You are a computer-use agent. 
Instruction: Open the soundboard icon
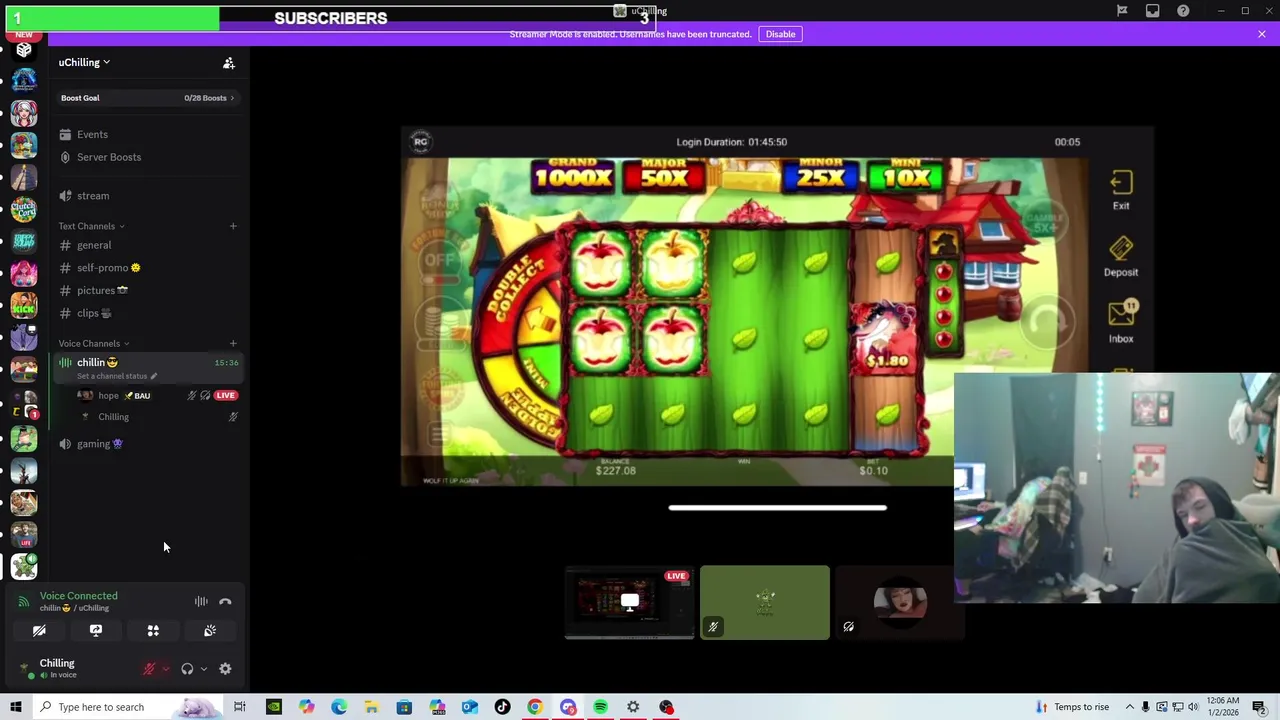pos(210,631)
